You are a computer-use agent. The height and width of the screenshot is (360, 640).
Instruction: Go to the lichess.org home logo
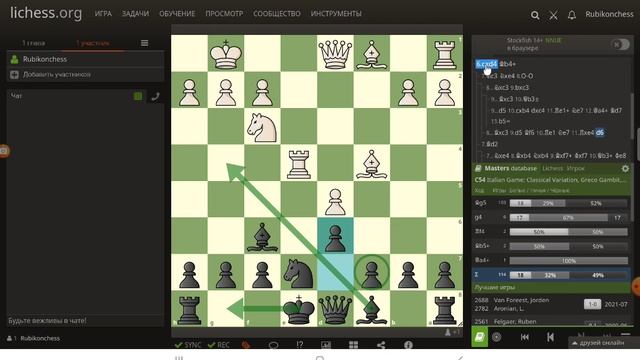pyautogui.click(x=46, y=13)
